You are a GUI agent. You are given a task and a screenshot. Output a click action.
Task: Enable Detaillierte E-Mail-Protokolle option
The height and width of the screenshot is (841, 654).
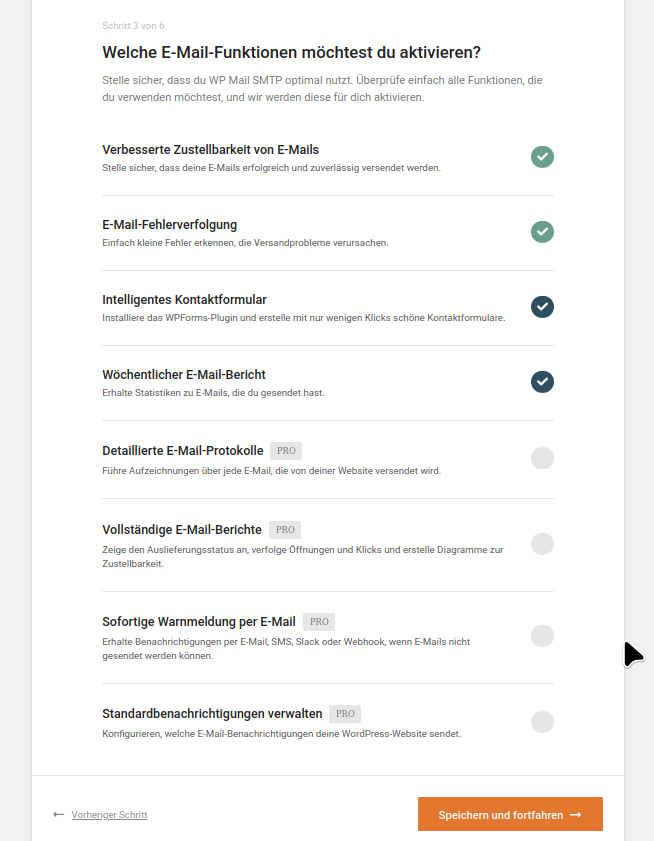click(542, 458)
